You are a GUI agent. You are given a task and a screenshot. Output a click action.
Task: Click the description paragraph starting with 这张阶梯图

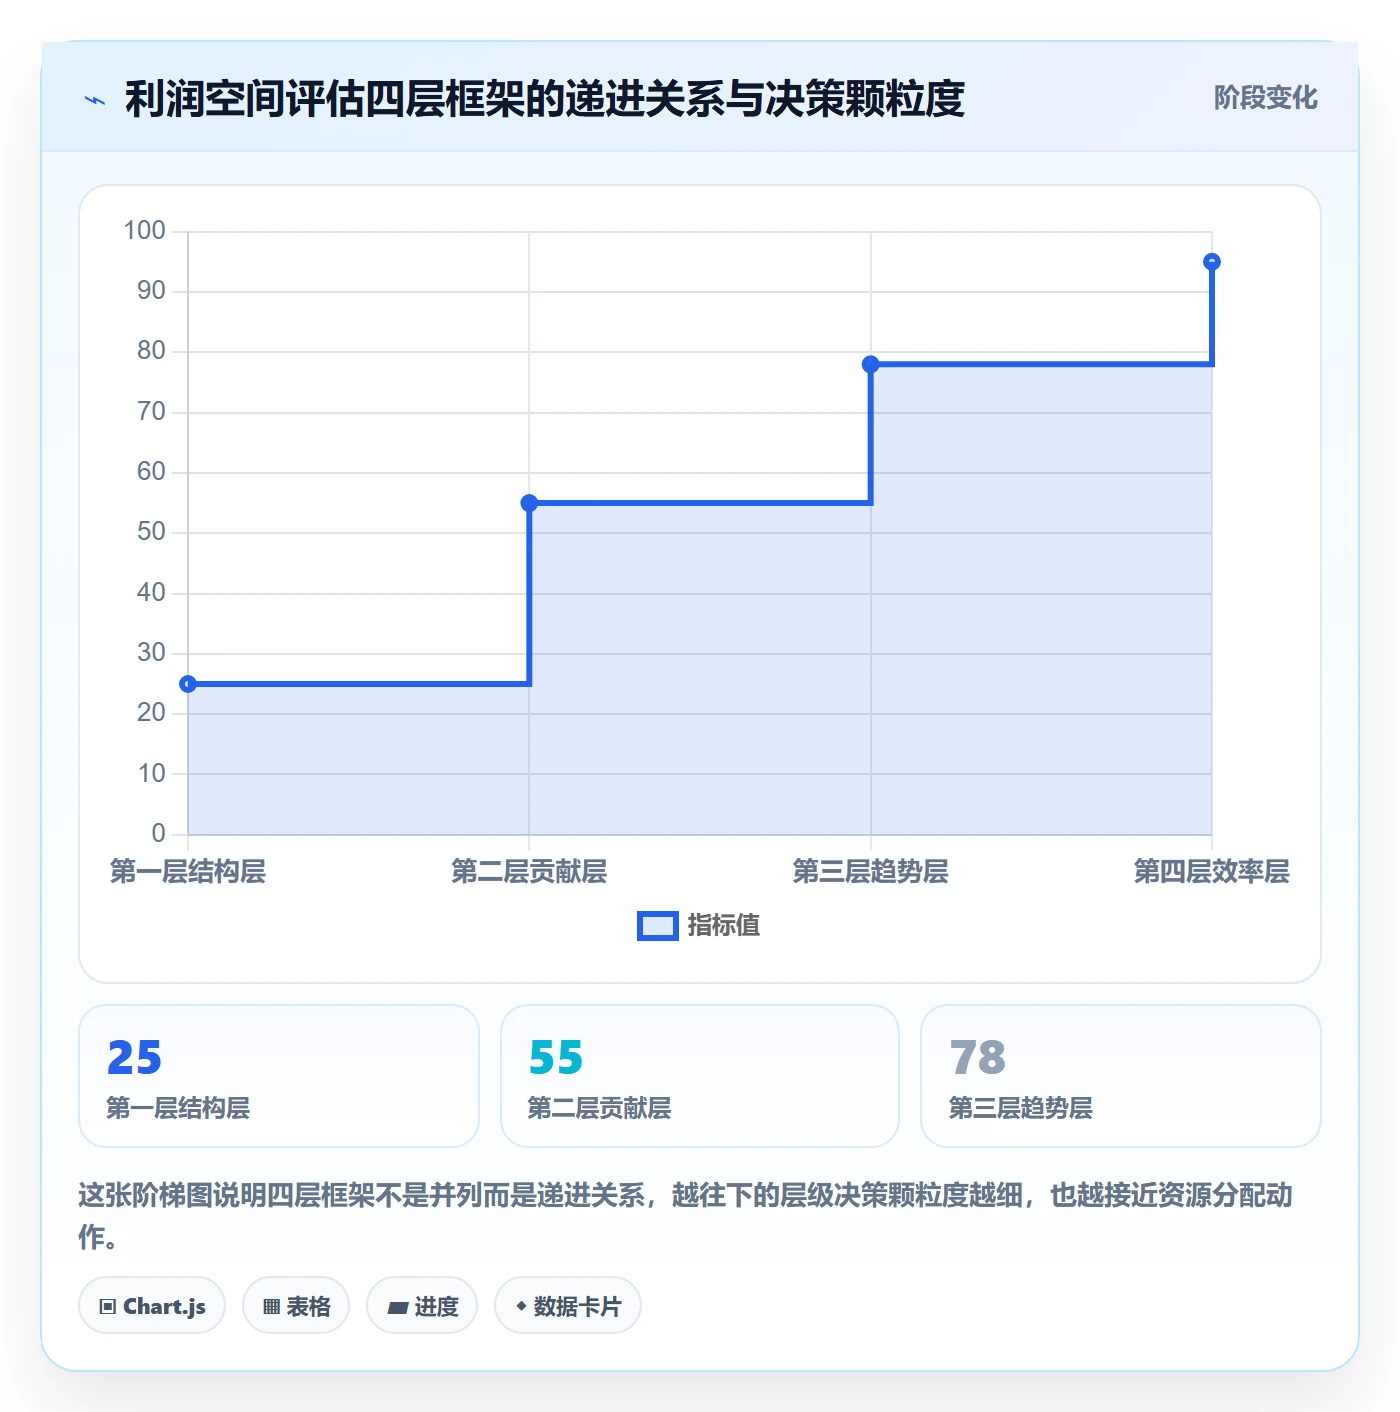[x=686, y=1216]
